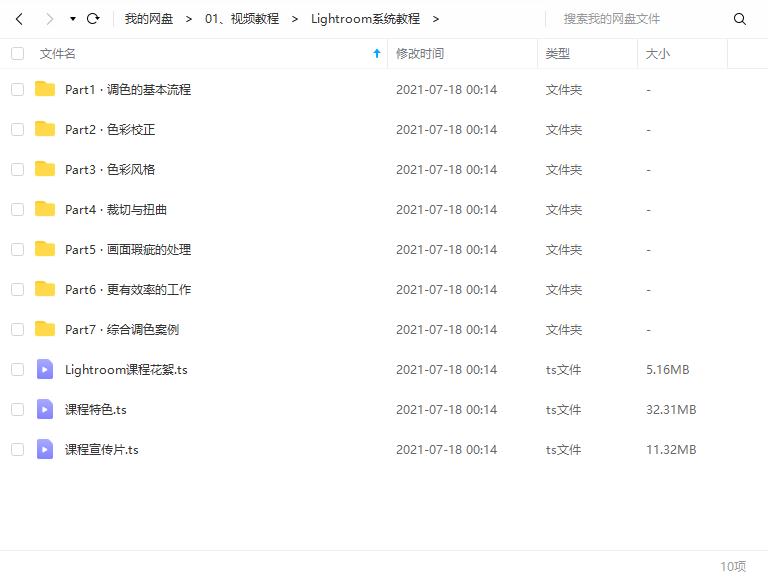Click the blue sort-direction arrow in the 文件名 column
Viewport: 768px width, 584px height.
point(377,53)
